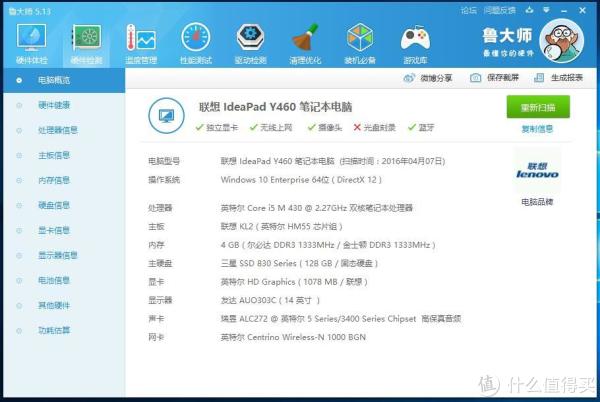This screenshot has height=402, width=600.
Task: Open 清理优化 broom icon
Action: click(x=305, y=43)
